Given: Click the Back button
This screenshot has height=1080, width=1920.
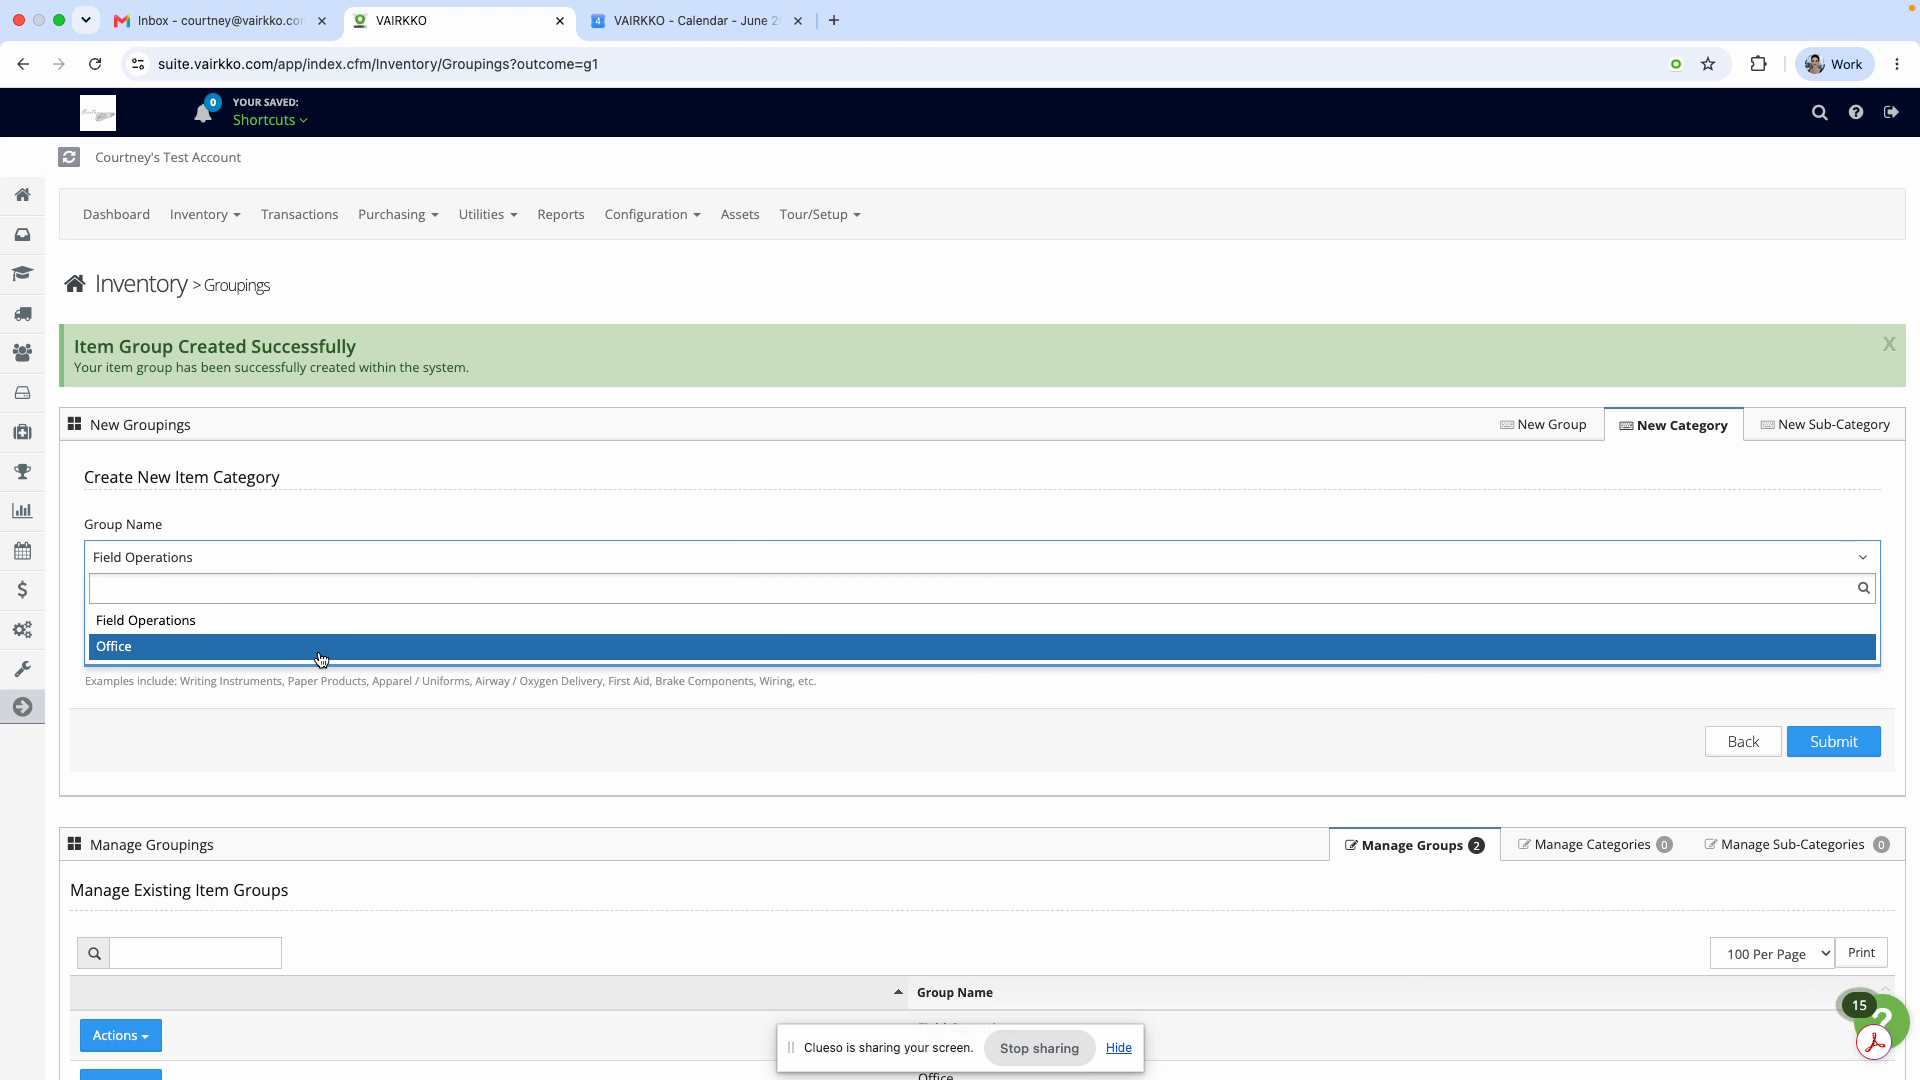Looking at the screenshot, I should point(1743,742).
